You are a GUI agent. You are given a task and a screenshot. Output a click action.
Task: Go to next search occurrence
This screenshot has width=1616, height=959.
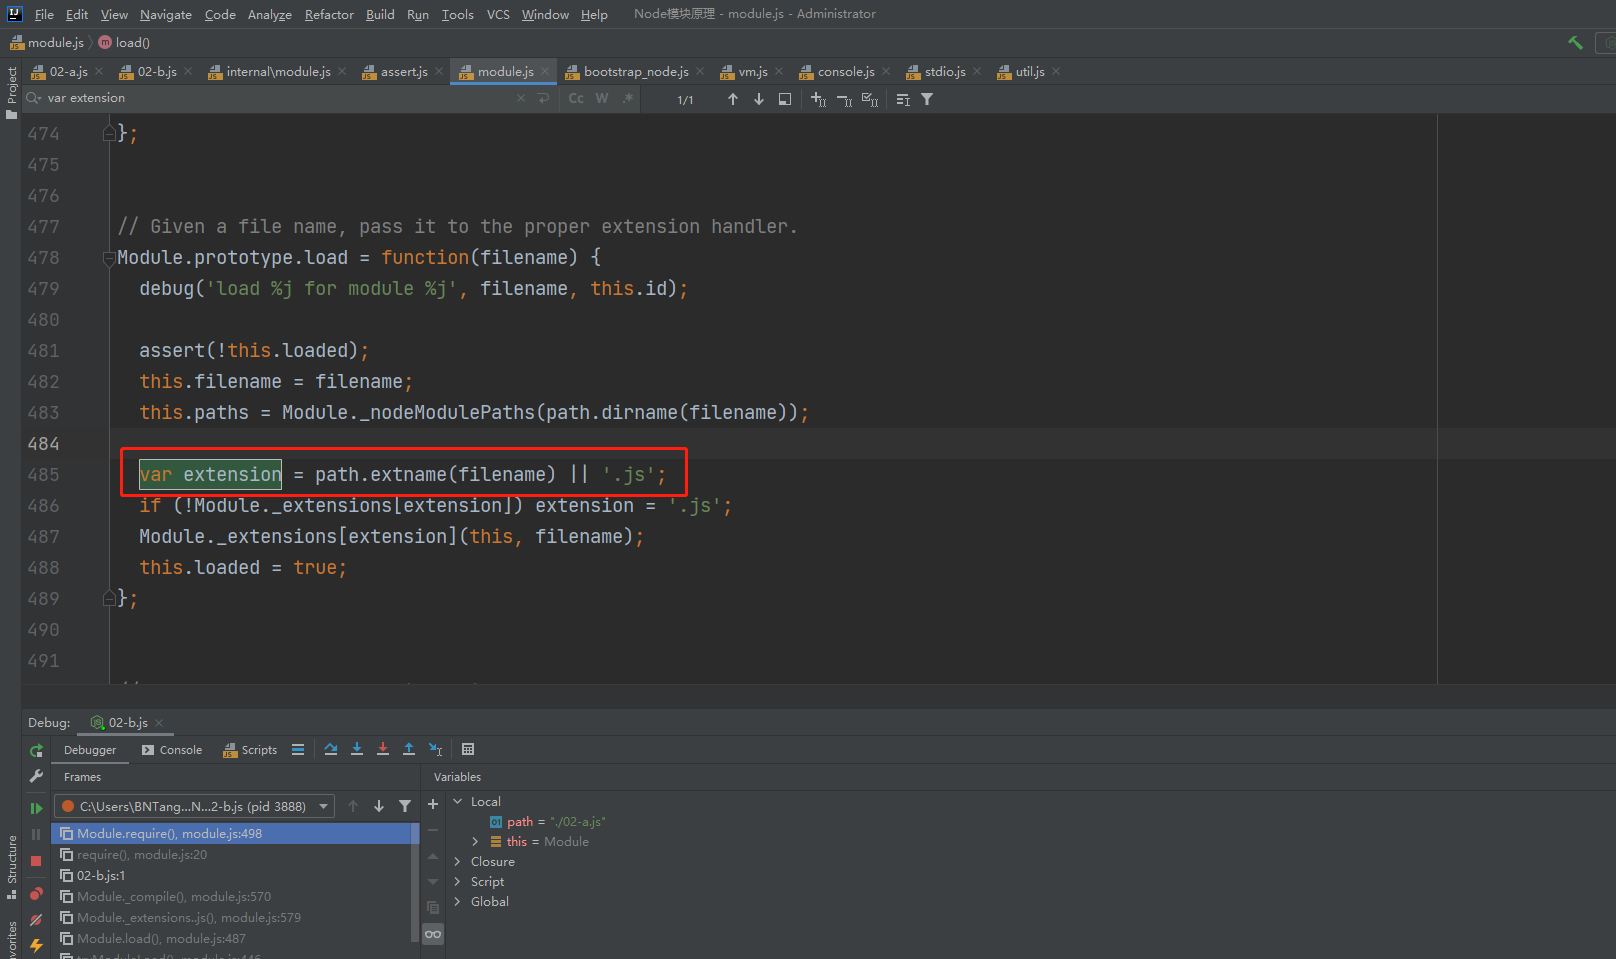[759, 99]
